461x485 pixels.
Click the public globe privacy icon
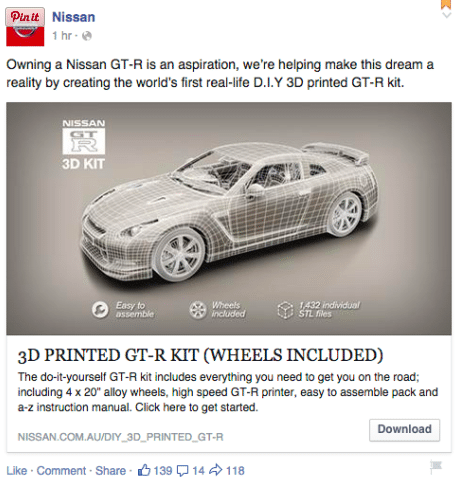coord(87,36)
